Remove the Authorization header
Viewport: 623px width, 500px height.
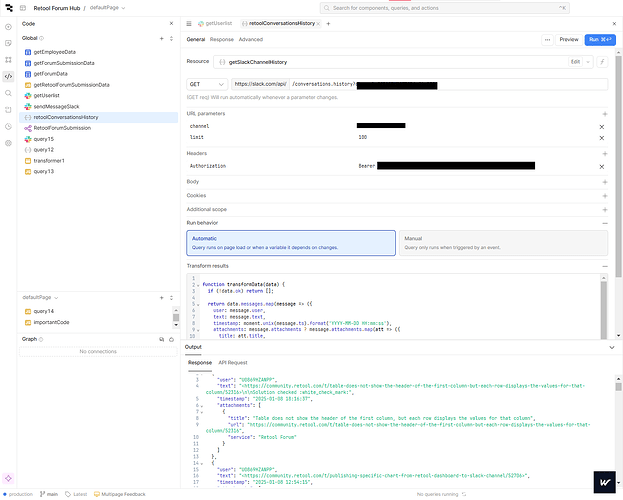[x=602, y=167]
